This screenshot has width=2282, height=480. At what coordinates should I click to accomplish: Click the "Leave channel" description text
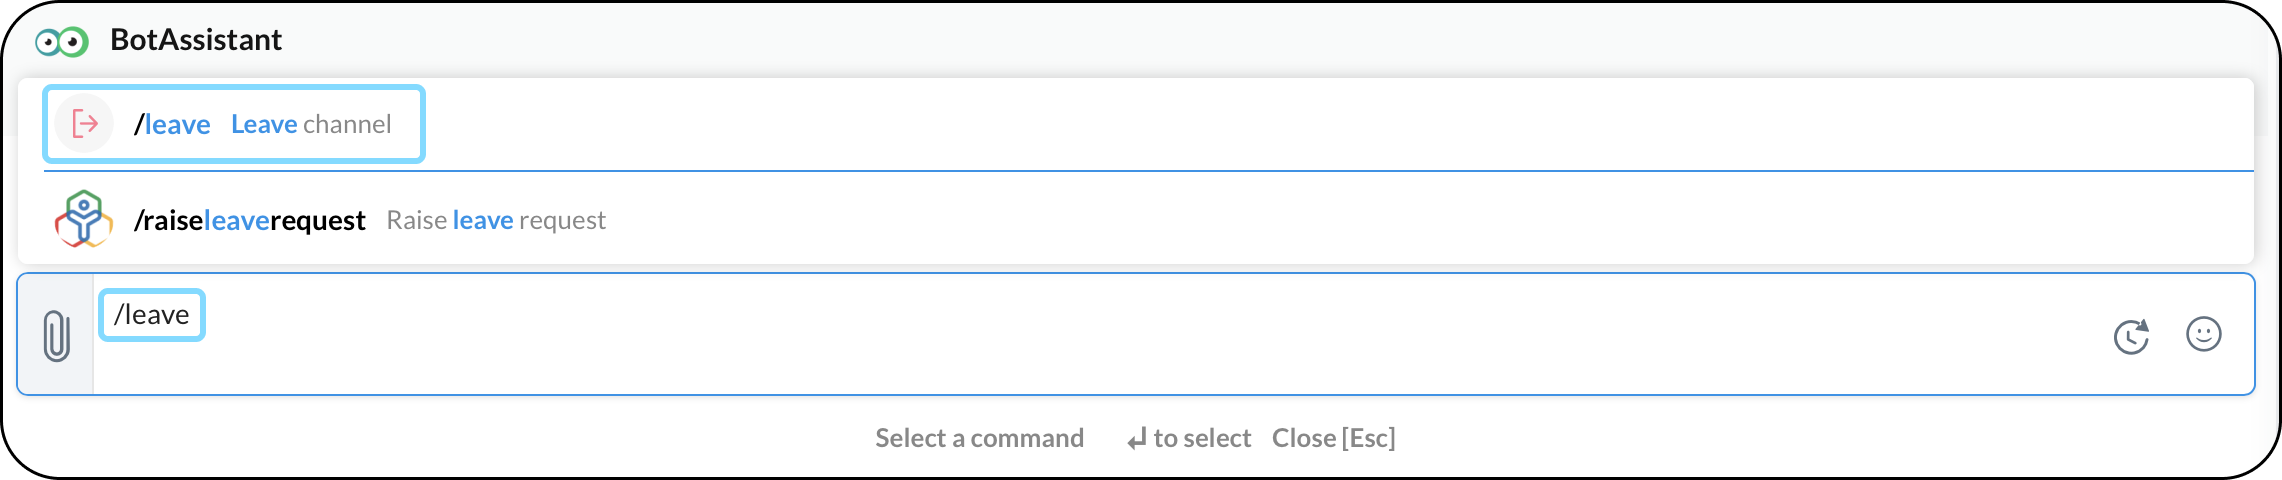tap(311, 124)
